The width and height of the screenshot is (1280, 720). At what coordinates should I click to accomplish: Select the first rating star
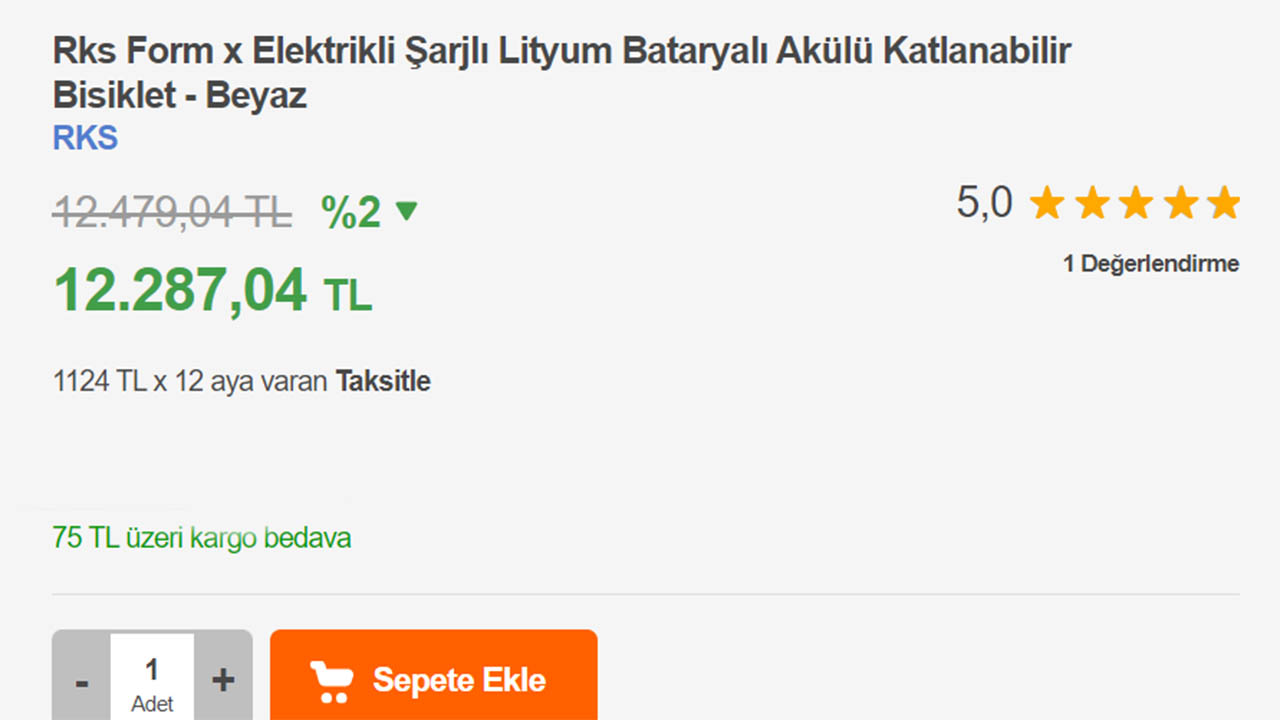[x=1048, y=202]
